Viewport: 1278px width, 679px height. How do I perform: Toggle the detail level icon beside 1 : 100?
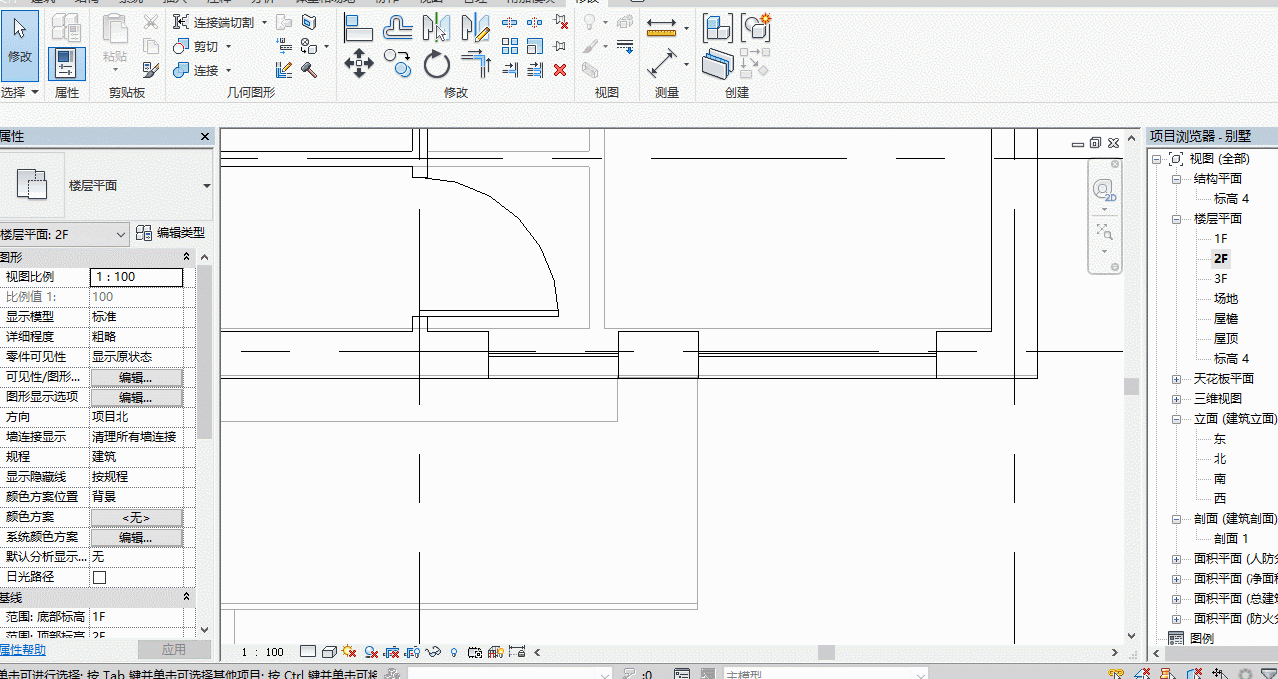[x=308, y=652]
